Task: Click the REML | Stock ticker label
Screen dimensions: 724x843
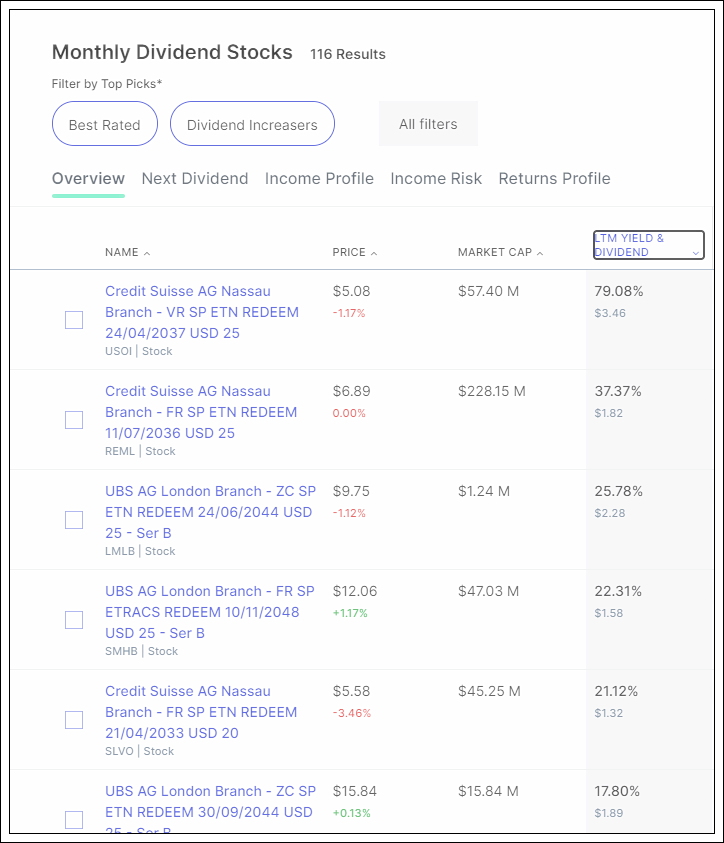Action: (x=140, y=451)
